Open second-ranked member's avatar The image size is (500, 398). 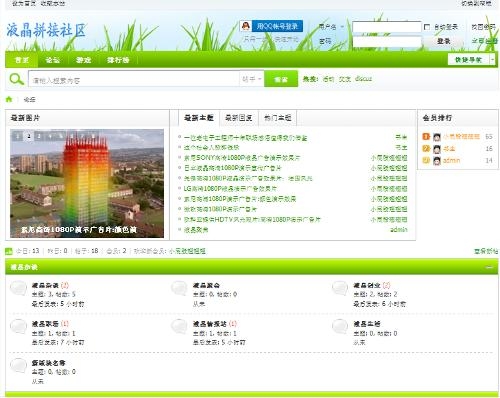[437, 149]
